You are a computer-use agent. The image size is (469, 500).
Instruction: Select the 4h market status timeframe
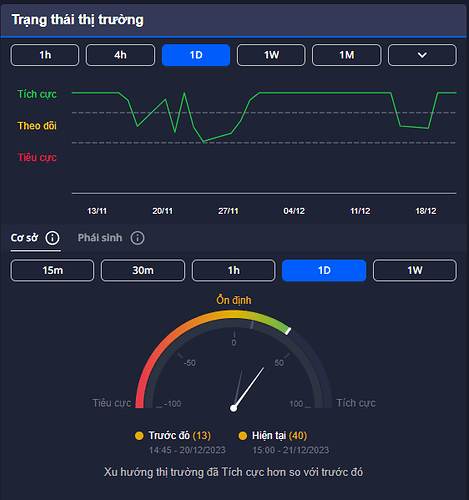pos(120,55)
